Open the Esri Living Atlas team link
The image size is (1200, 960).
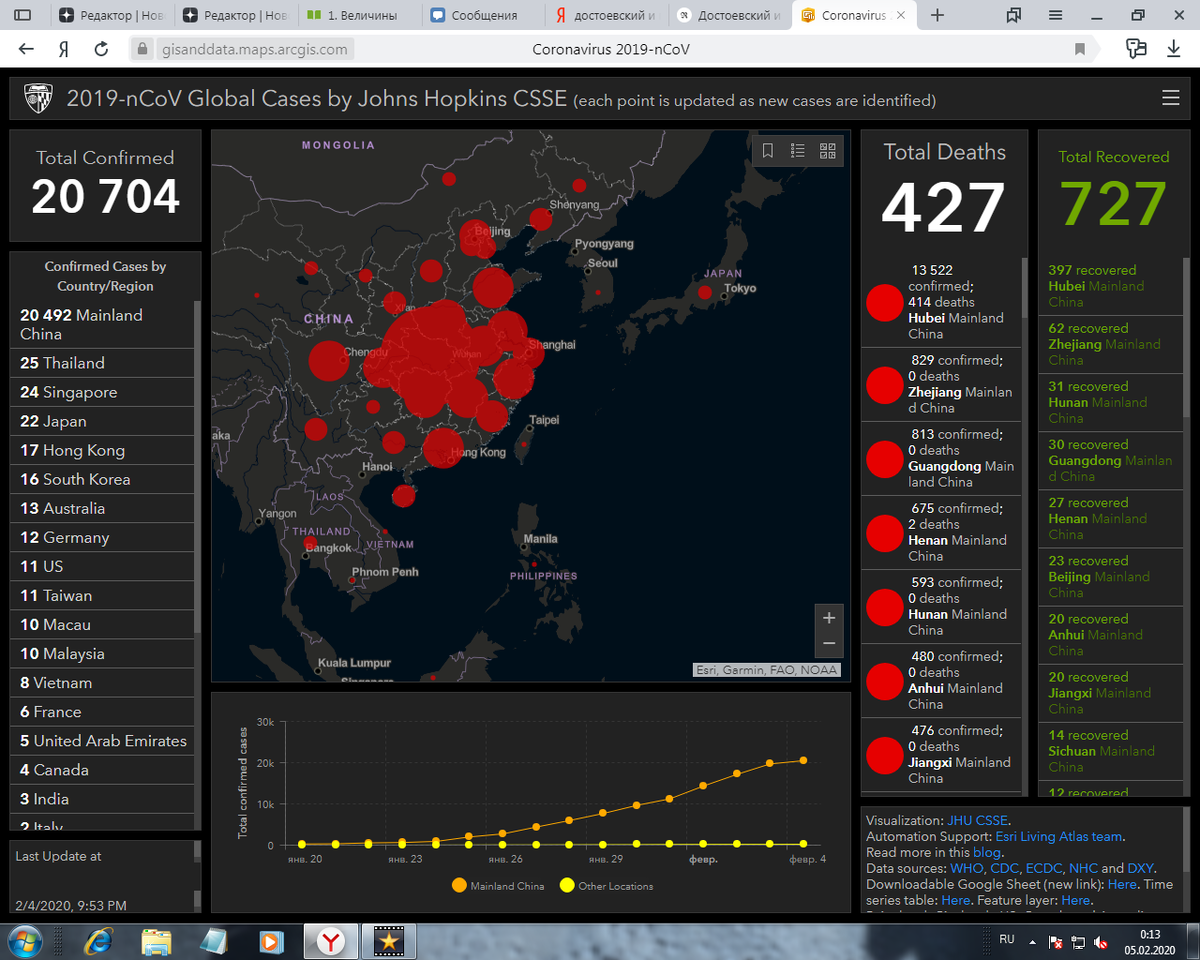1058,837
